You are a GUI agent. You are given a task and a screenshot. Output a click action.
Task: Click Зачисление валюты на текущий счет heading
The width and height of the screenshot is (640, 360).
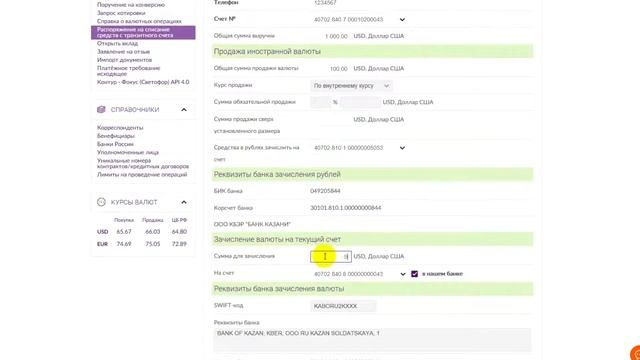point(278,239)
